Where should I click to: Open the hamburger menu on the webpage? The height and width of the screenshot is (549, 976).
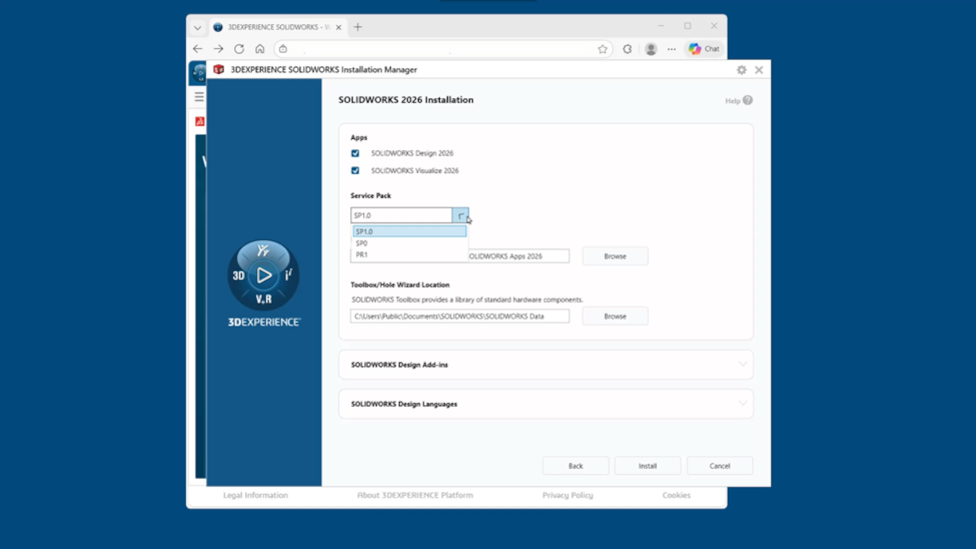coord(199,97)
